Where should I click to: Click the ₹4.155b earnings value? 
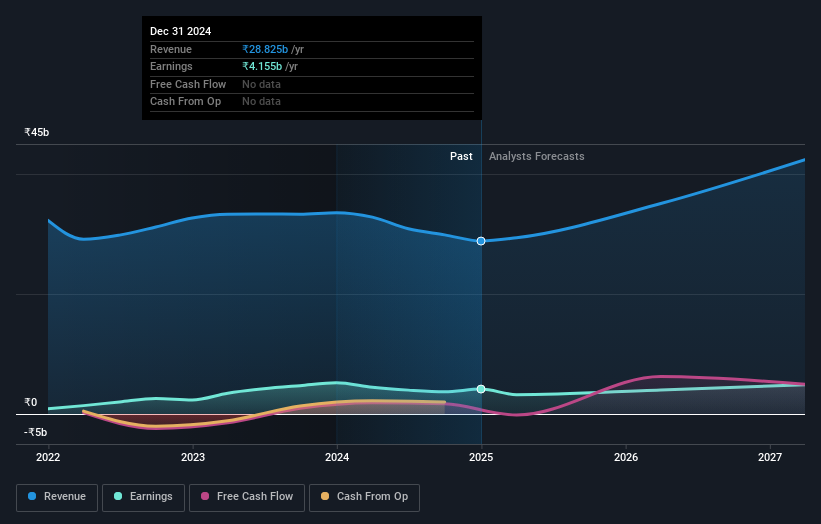point(262,66)
